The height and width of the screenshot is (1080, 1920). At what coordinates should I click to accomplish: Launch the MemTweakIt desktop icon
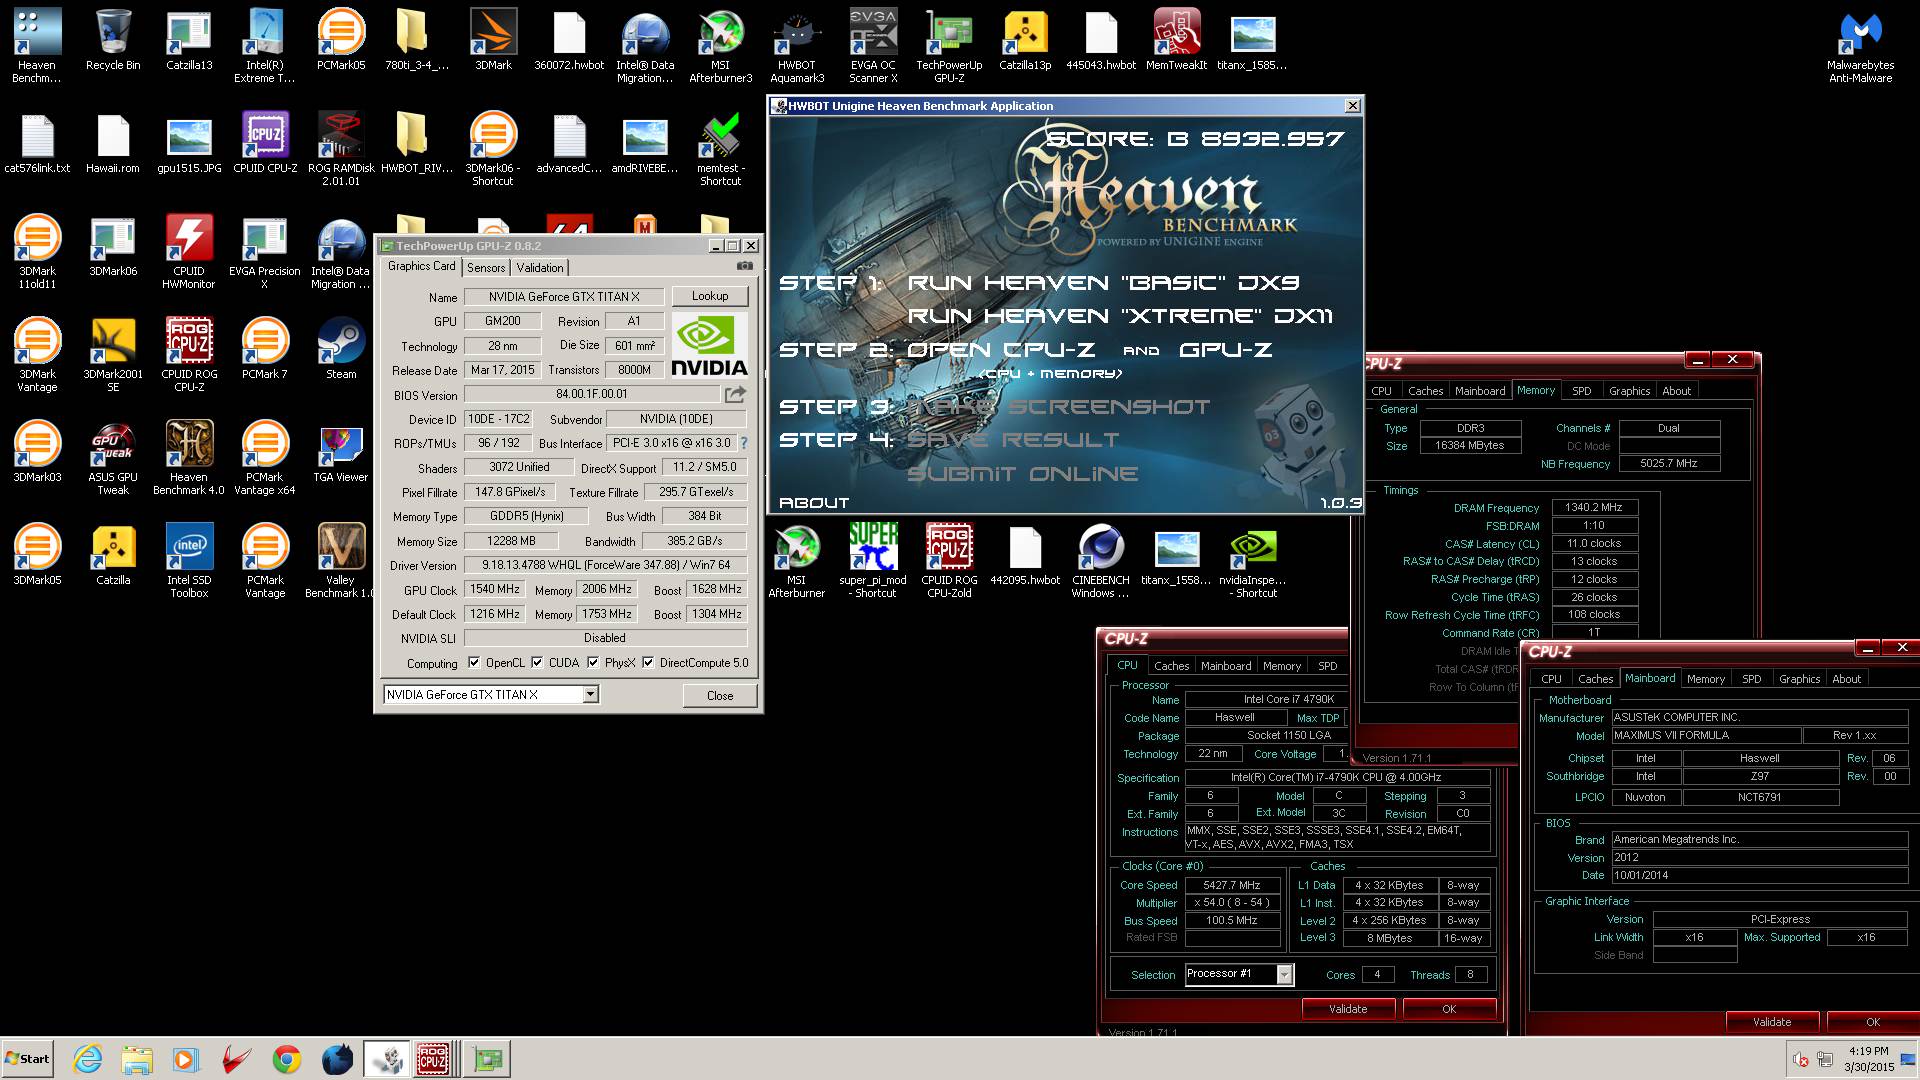pos(1177,42)
